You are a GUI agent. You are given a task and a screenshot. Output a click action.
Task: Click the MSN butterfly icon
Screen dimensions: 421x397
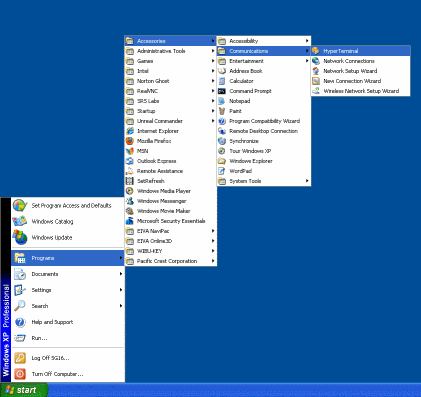(130, 151)
